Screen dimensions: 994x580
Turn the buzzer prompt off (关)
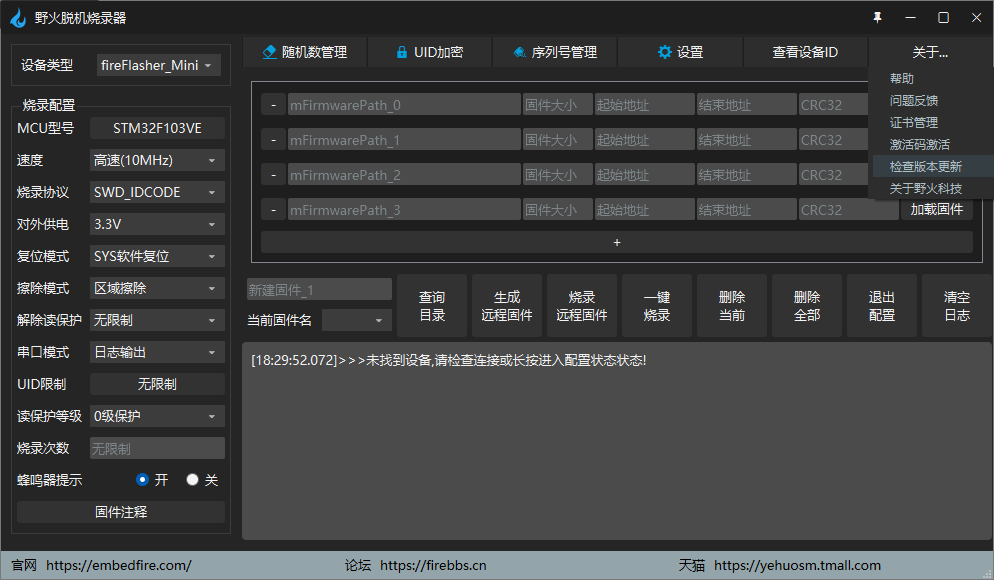tap(193, 480)
